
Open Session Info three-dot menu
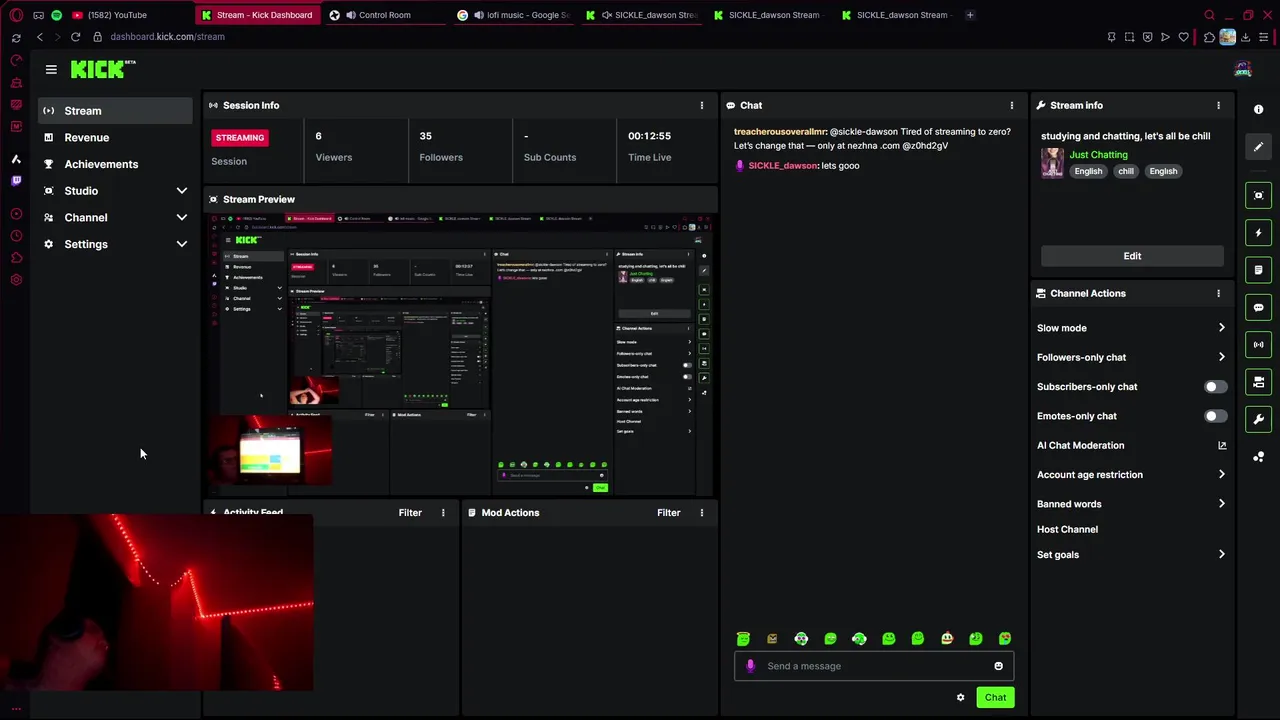pos(702,105)
